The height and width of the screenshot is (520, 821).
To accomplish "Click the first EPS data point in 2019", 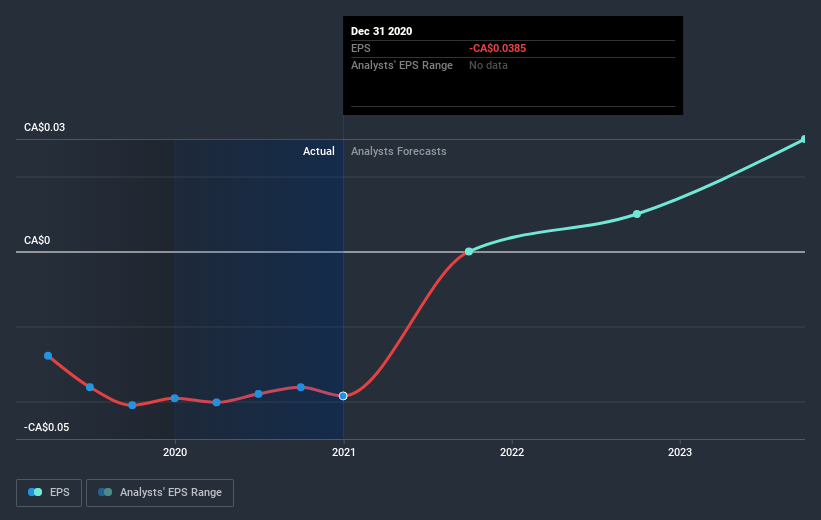I will pos(48,356).
